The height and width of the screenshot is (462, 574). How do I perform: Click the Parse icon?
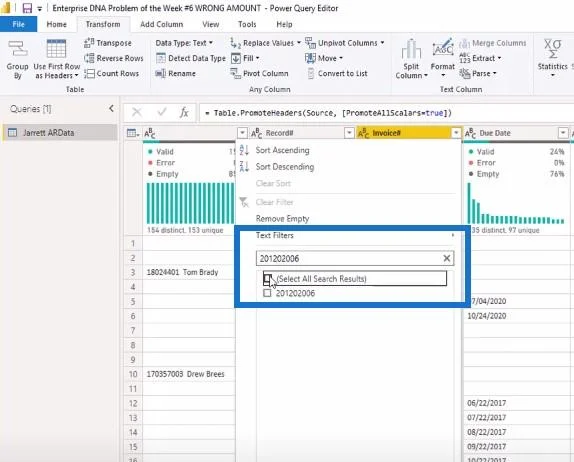[x=465, y=74]
